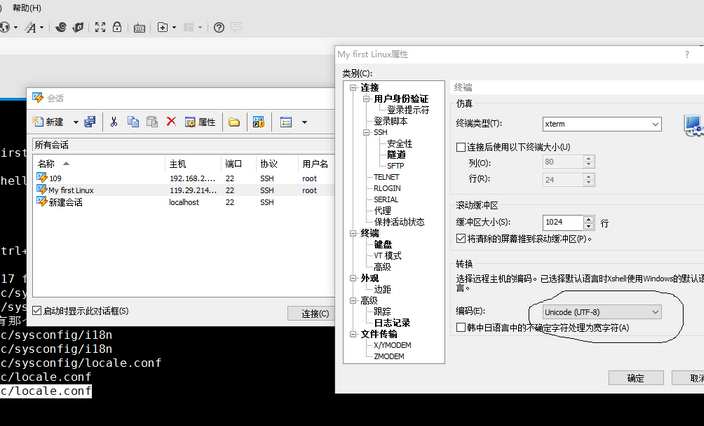The width and height of the screenshot is (704, 426).
Task: Open session 属性 (Properties) toolbar button
Action: [x=198, y=122]
